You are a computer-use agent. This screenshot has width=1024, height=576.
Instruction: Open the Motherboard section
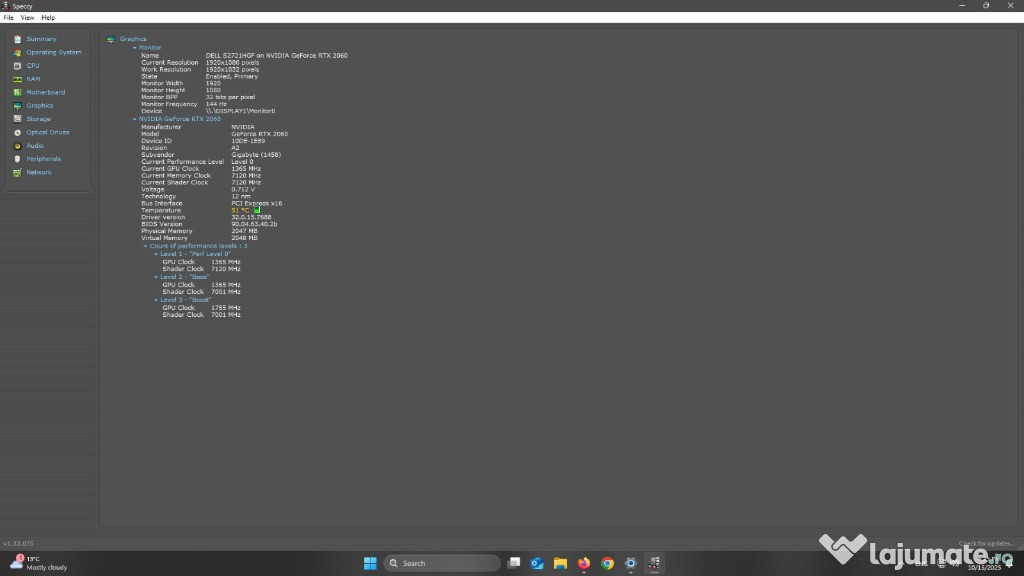[45, 92]
